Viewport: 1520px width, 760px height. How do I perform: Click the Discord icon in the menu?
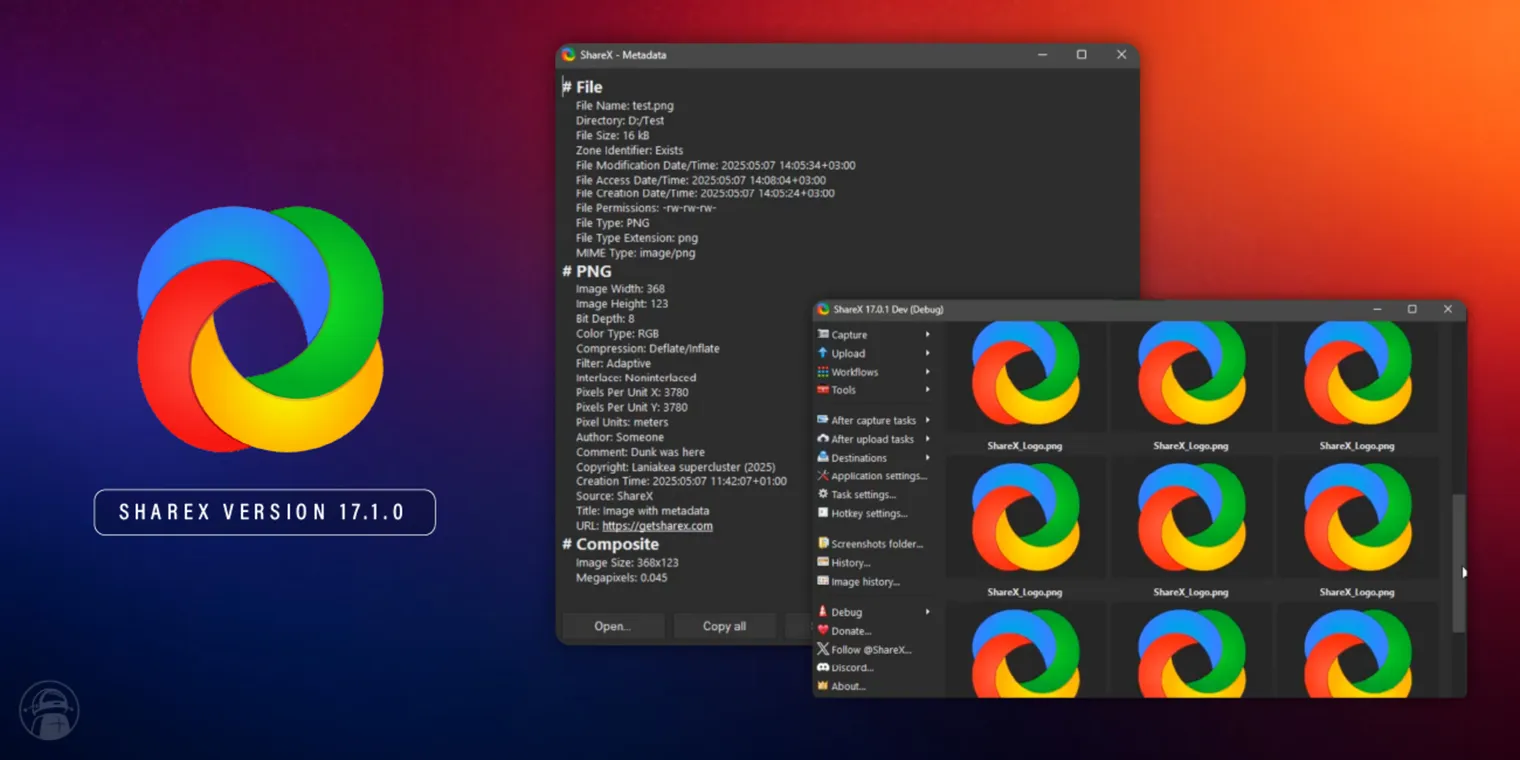tap(822, 667)
